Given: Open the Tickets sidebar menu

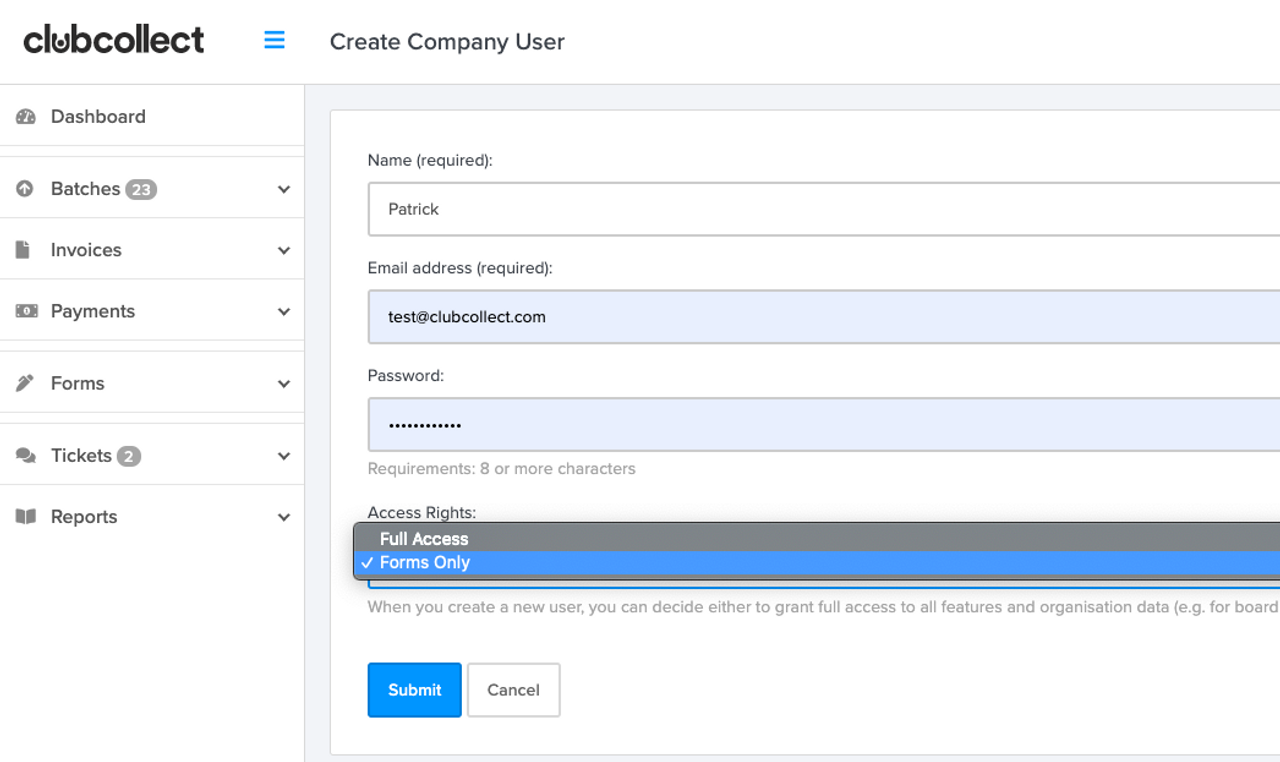Looking at the screenshot, I should 82,456.
